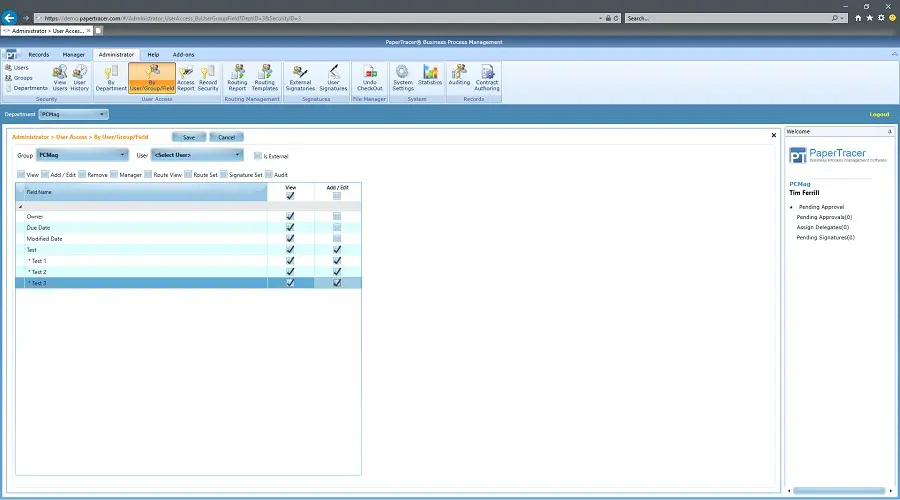The width and height of the screenshot is (900, 500).
Task: Toggle View checkbox for Due Date row
Action: point(290,227)
